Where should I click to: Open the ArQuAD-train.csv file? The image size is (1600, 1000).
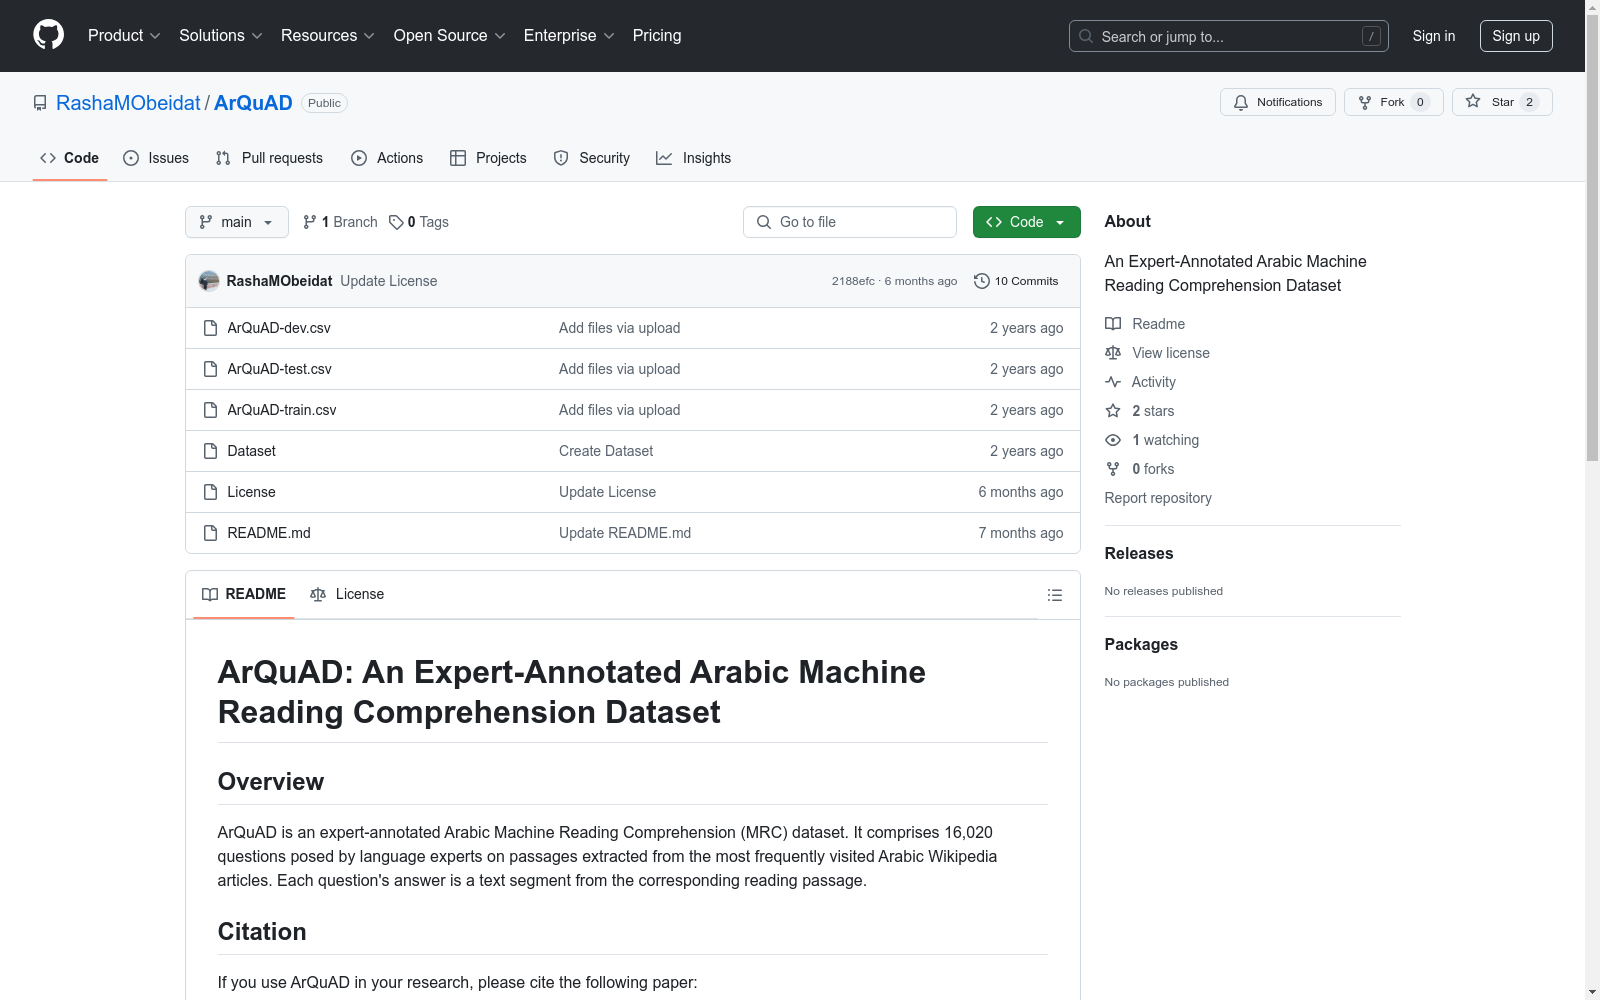click(x=282, y=410)
